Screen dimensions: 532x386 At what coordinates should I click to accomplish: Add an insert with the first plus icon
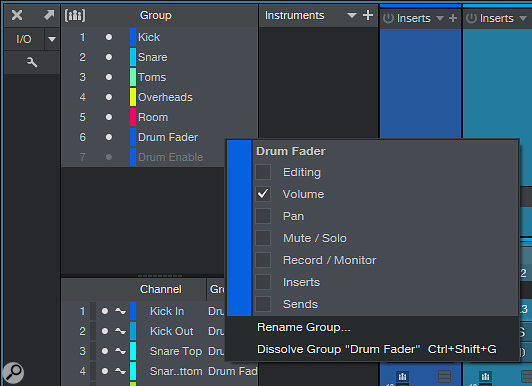(453, 18)
